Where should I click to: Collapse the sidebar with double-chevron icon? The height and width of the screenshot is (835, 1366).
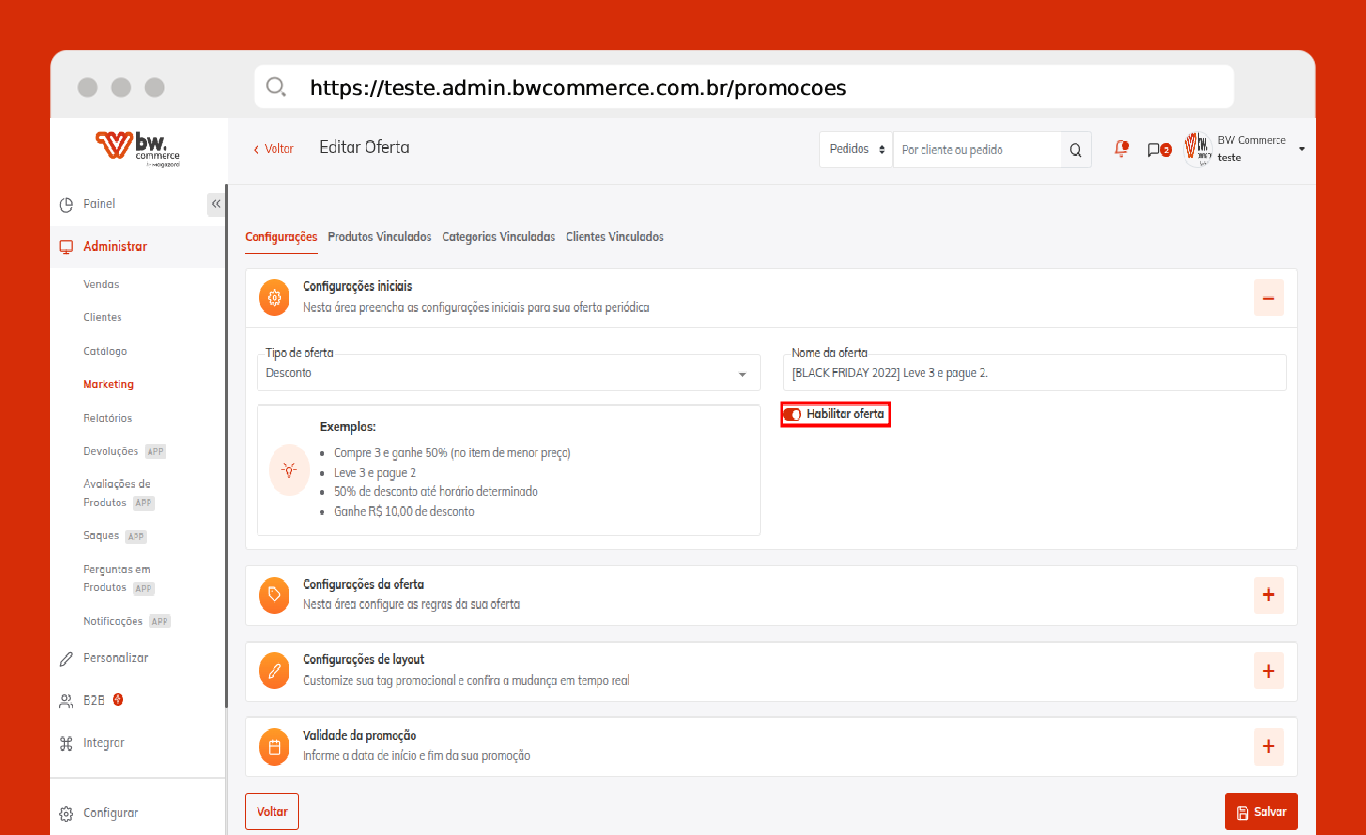tap(216, 204)
